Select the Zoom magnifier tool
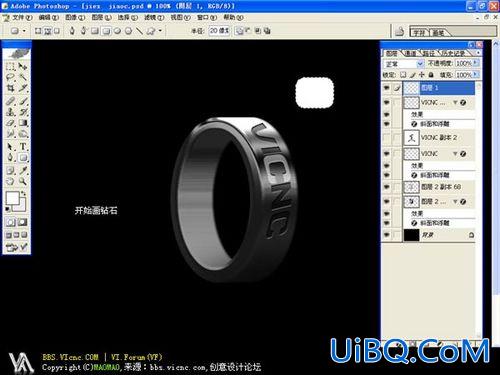Viewport: 500px width, 375px height. [23, 181]
